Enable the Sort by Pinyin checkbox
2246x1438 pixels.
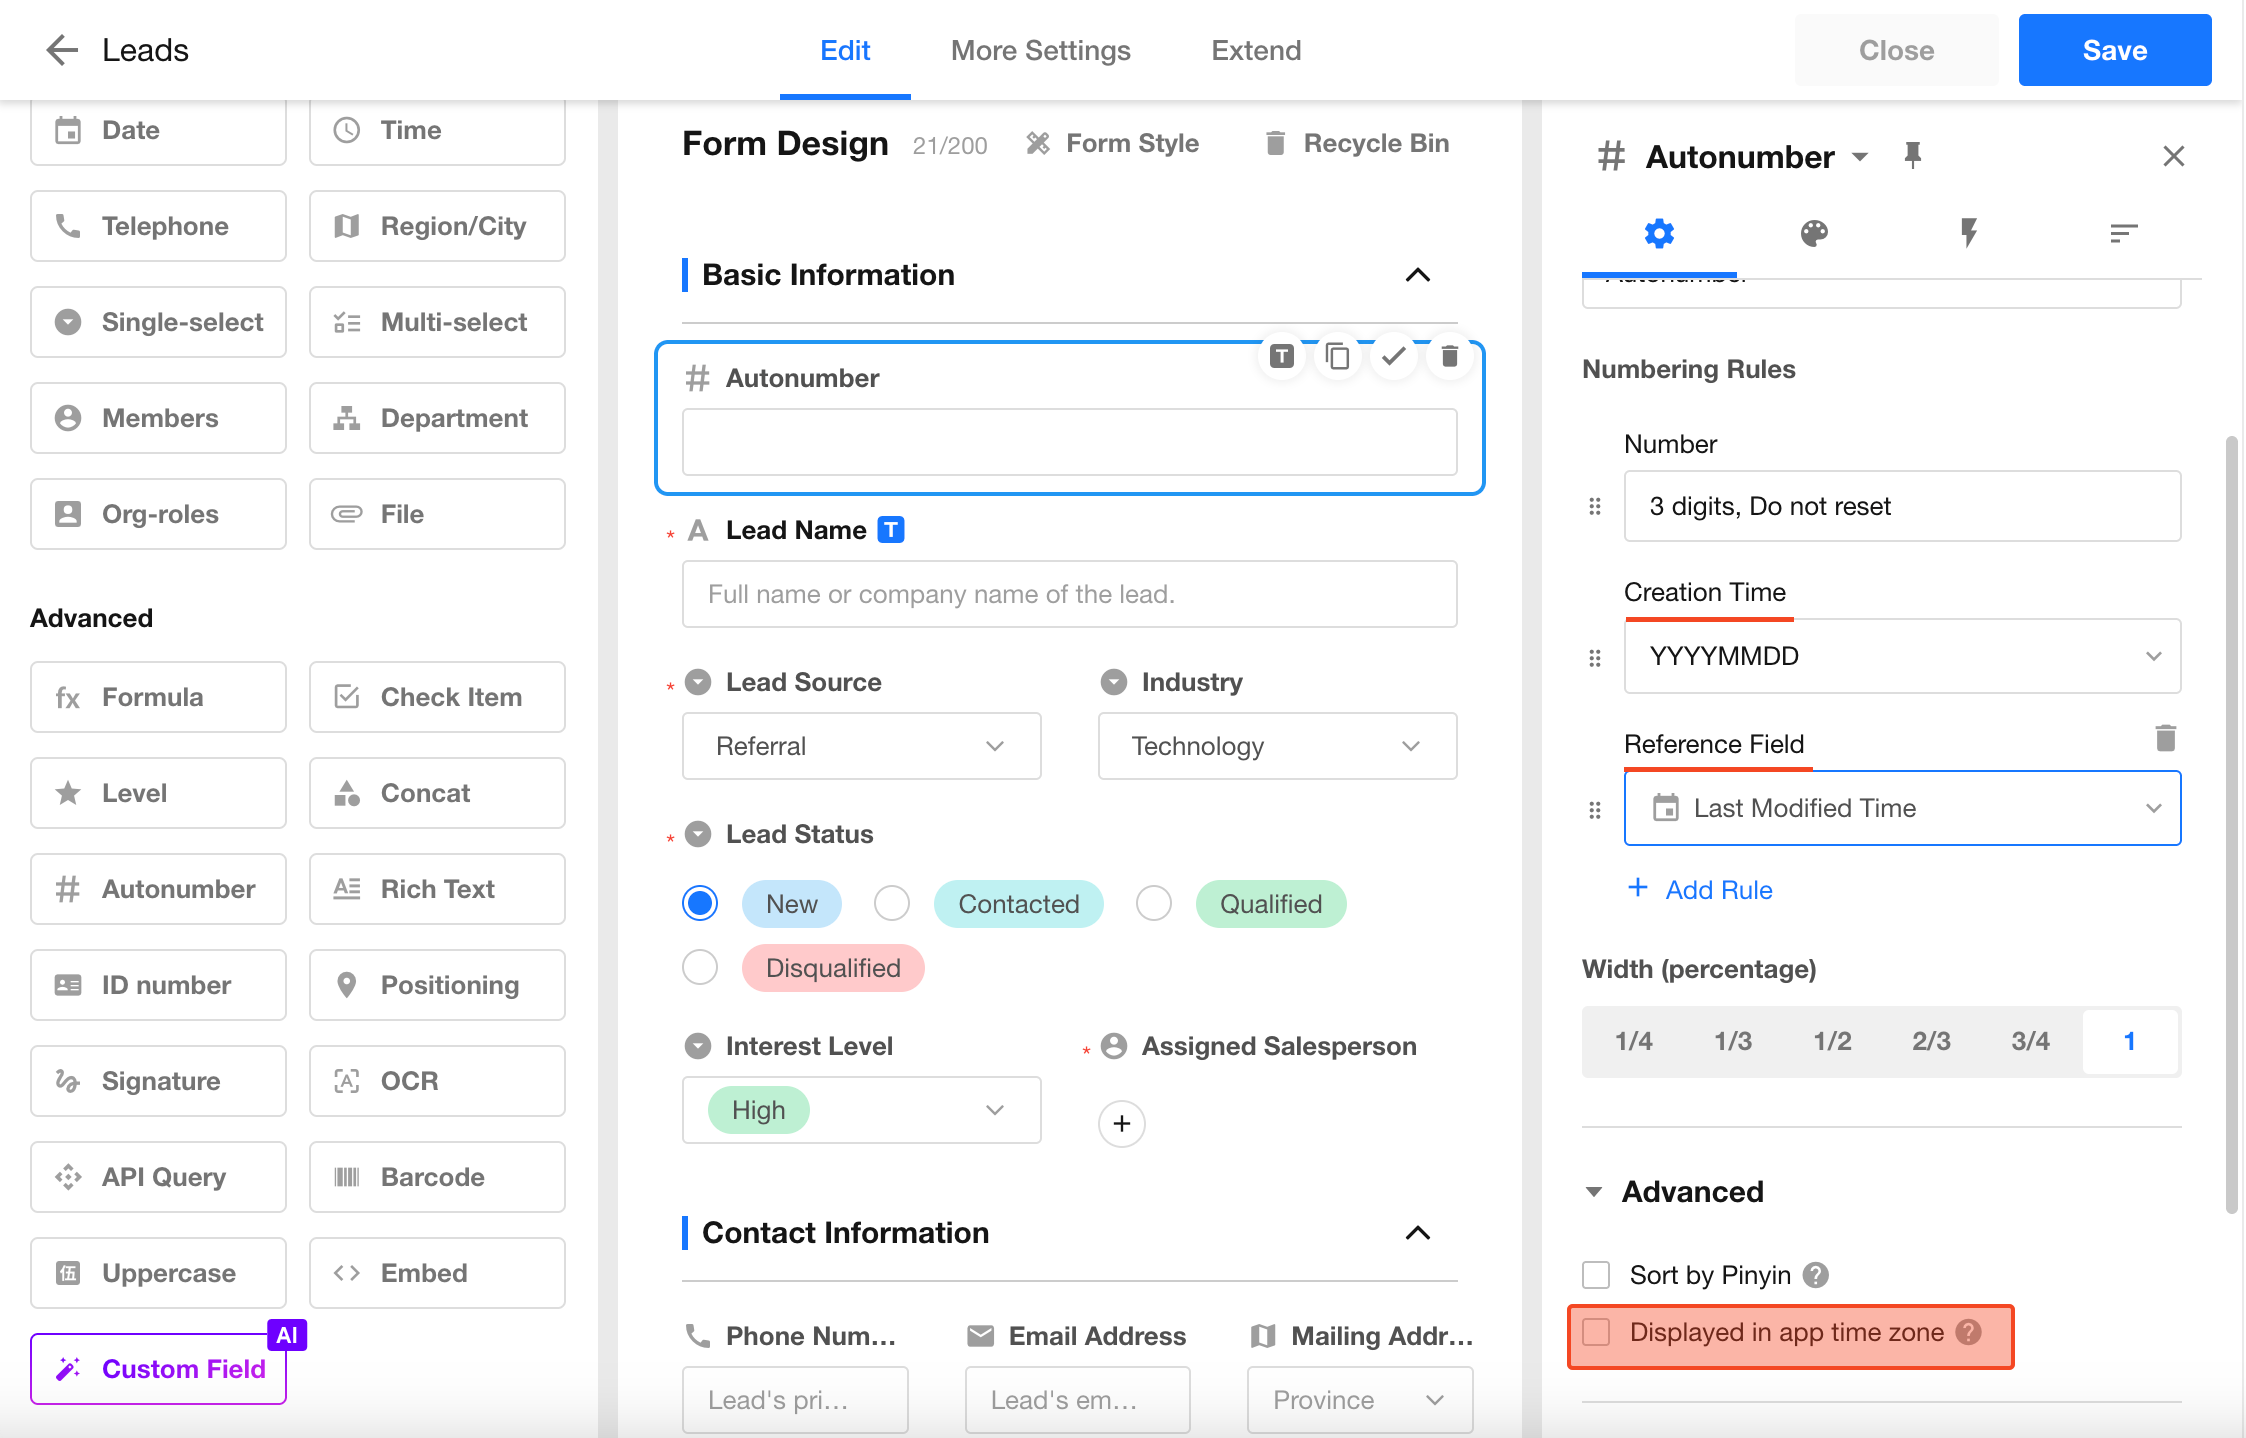tap(1596, 1275)
